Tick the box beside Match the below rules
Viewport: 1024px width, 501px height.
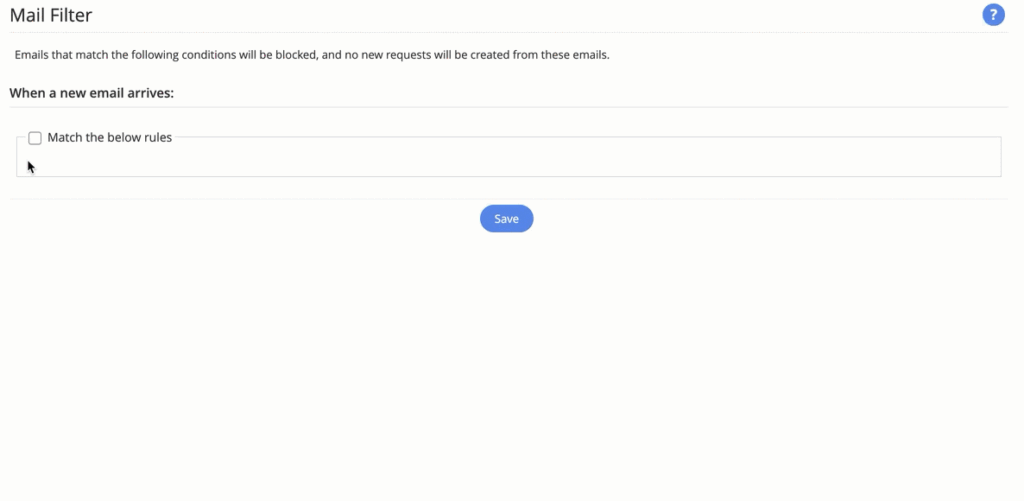click(35, 138)
